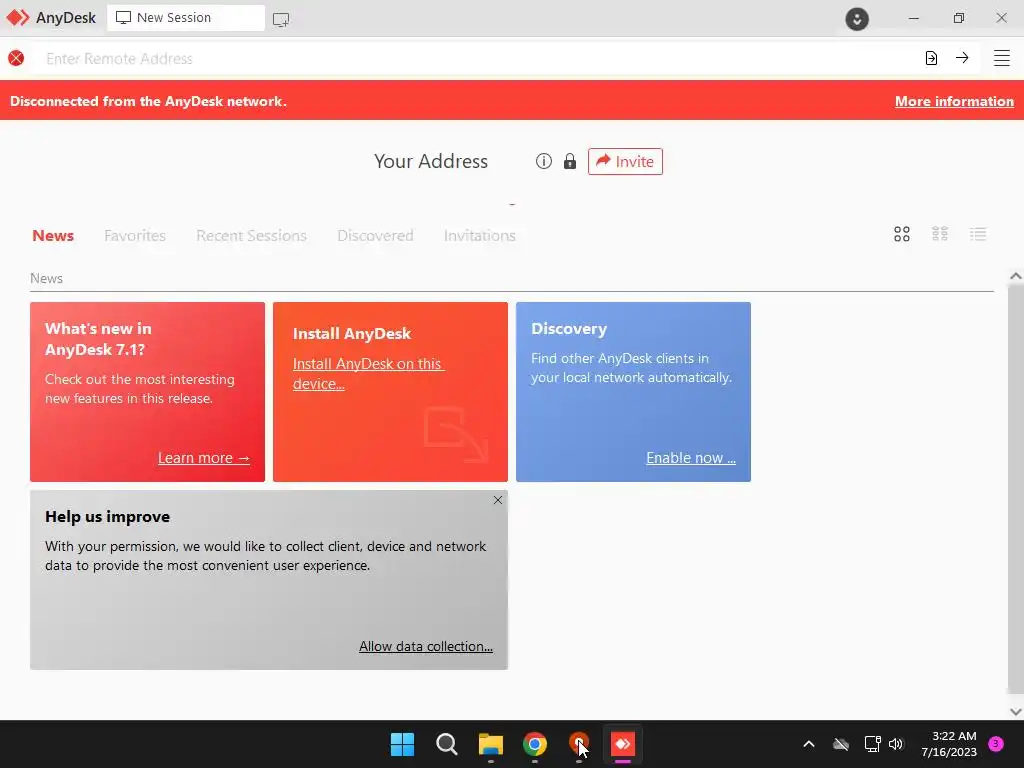Open the Invitations tab
Viewport: 1024px width, 768px height.
[479, 235]
